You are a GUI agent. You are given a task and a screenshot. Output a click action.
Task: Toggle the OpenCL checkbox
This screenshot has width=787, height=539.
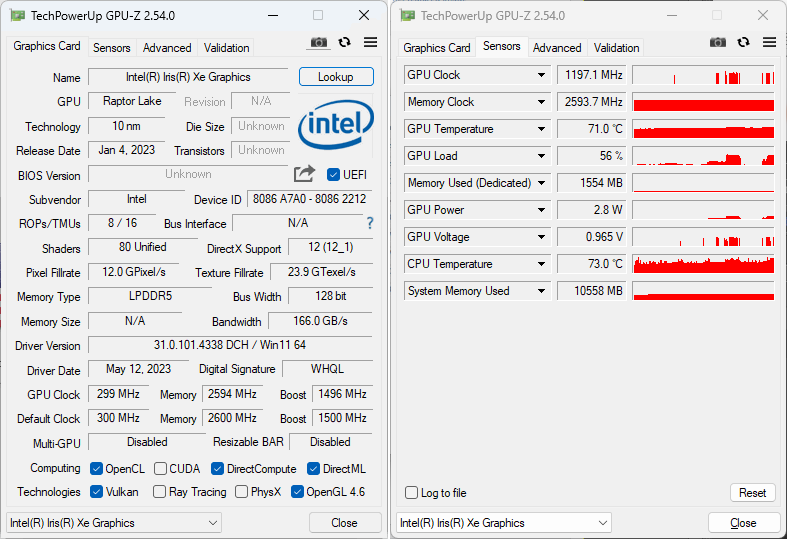(96, 469)
